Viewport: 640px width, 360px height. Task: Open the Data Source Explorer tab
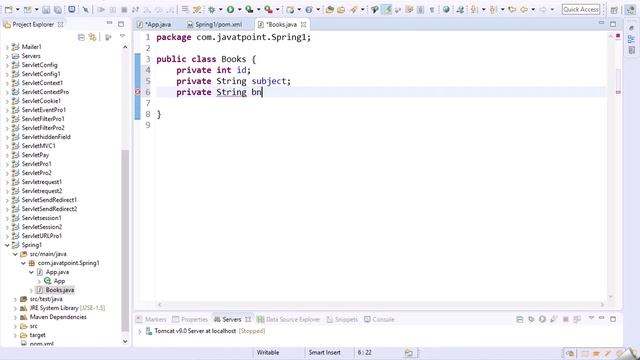point(289,319)
